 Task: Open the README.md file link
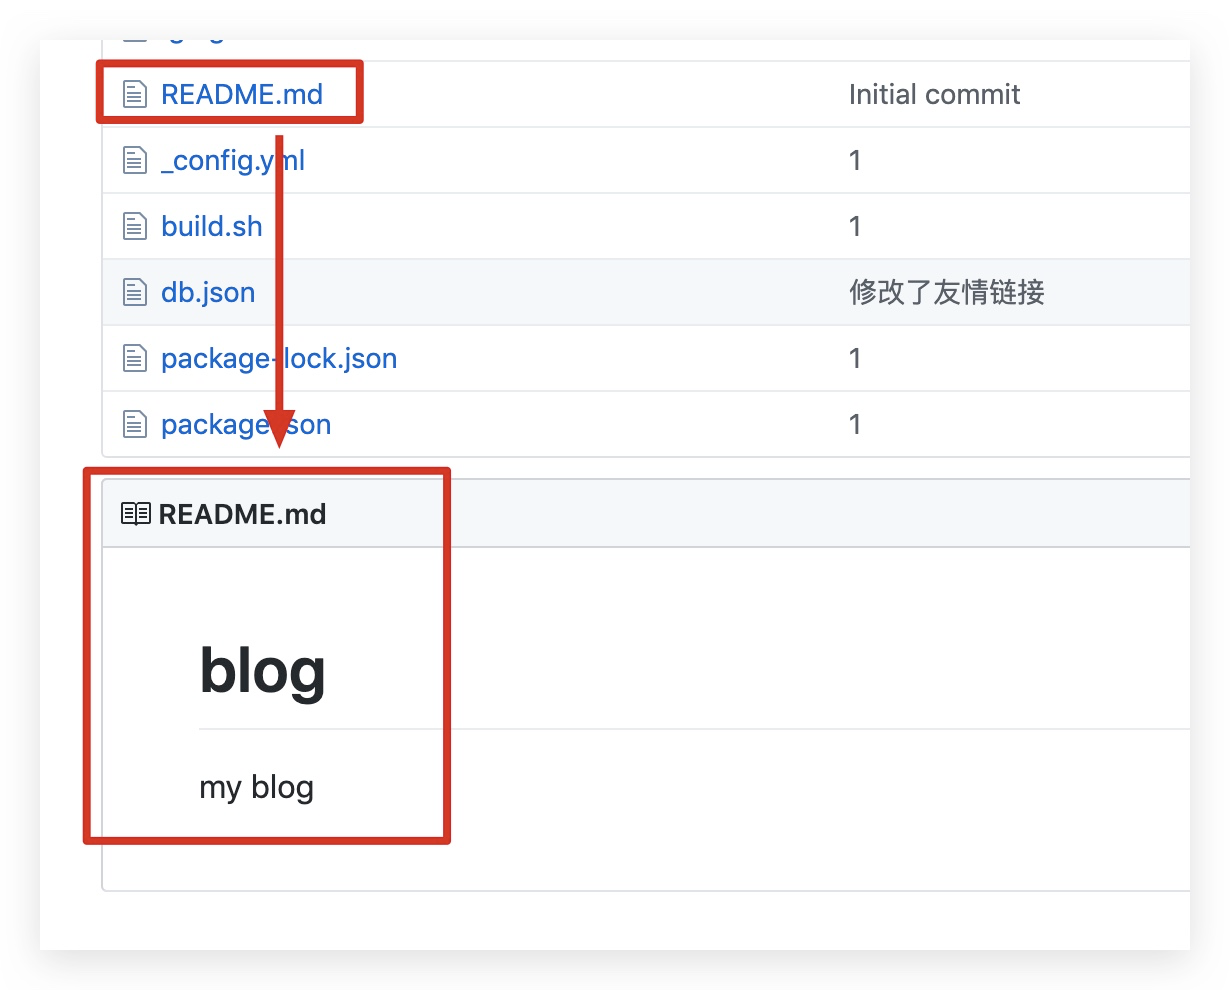point(241,94)
